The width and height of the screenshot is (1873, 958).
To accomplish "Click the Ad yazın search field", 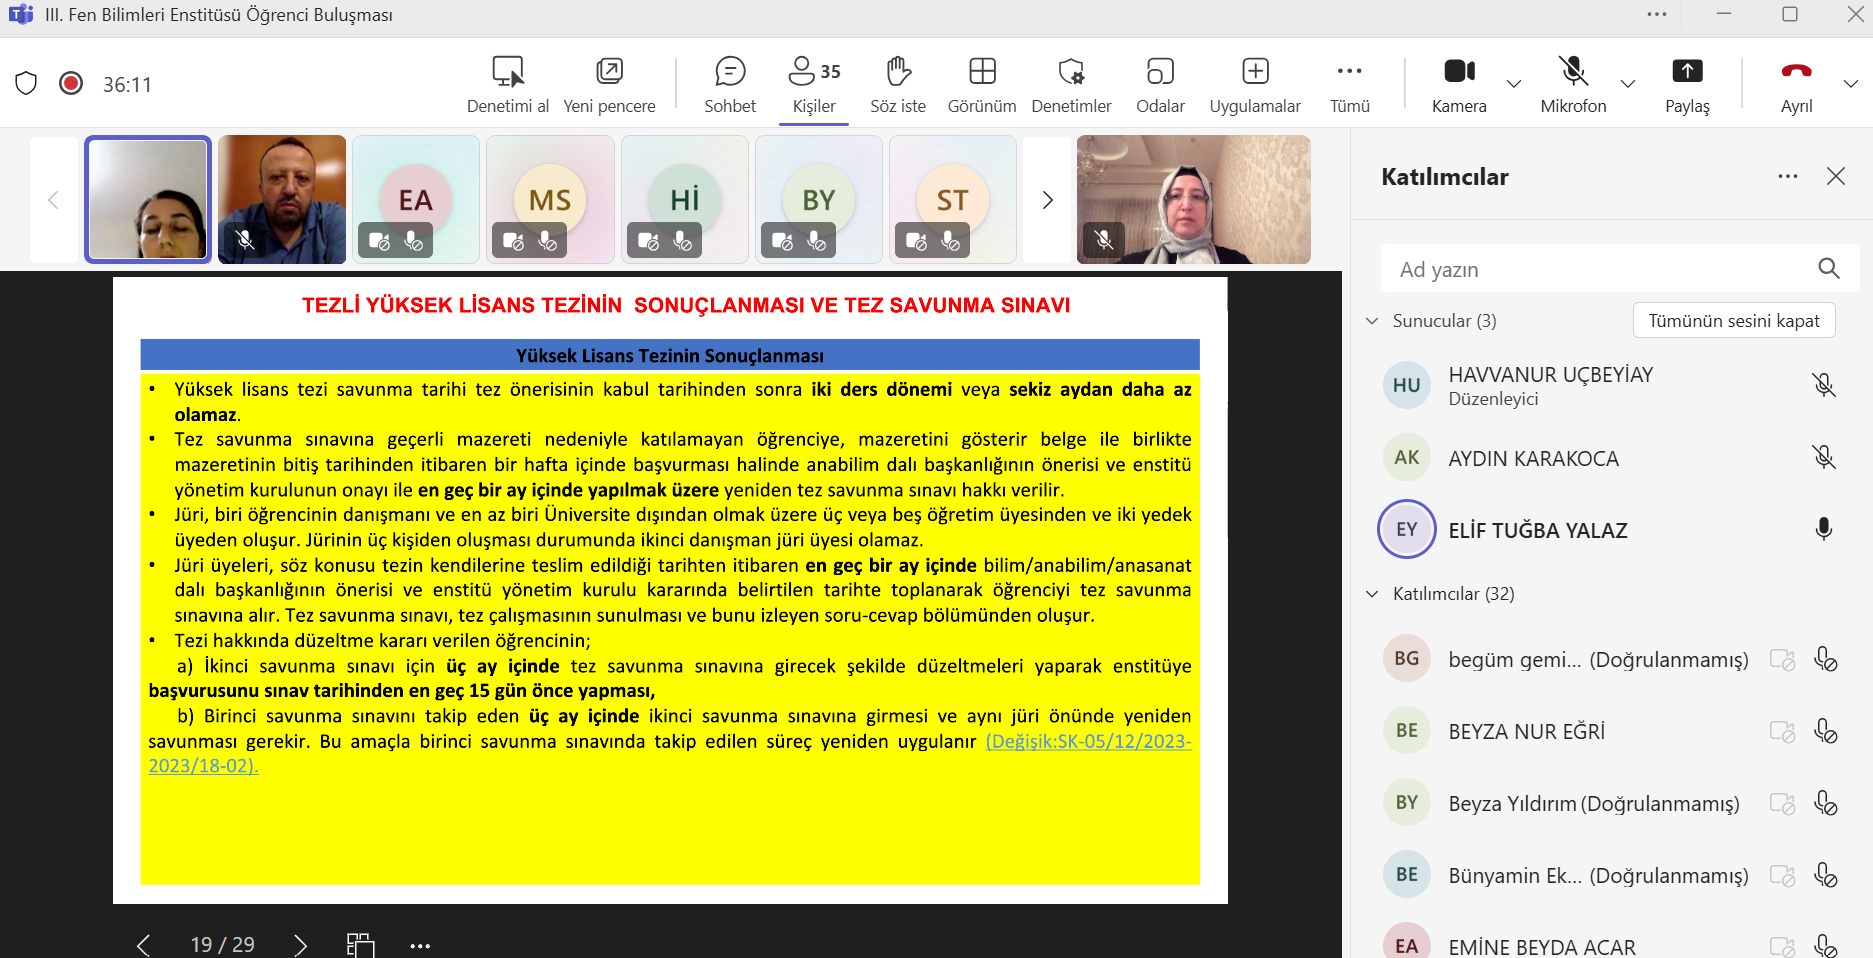I will point(1600,269).
